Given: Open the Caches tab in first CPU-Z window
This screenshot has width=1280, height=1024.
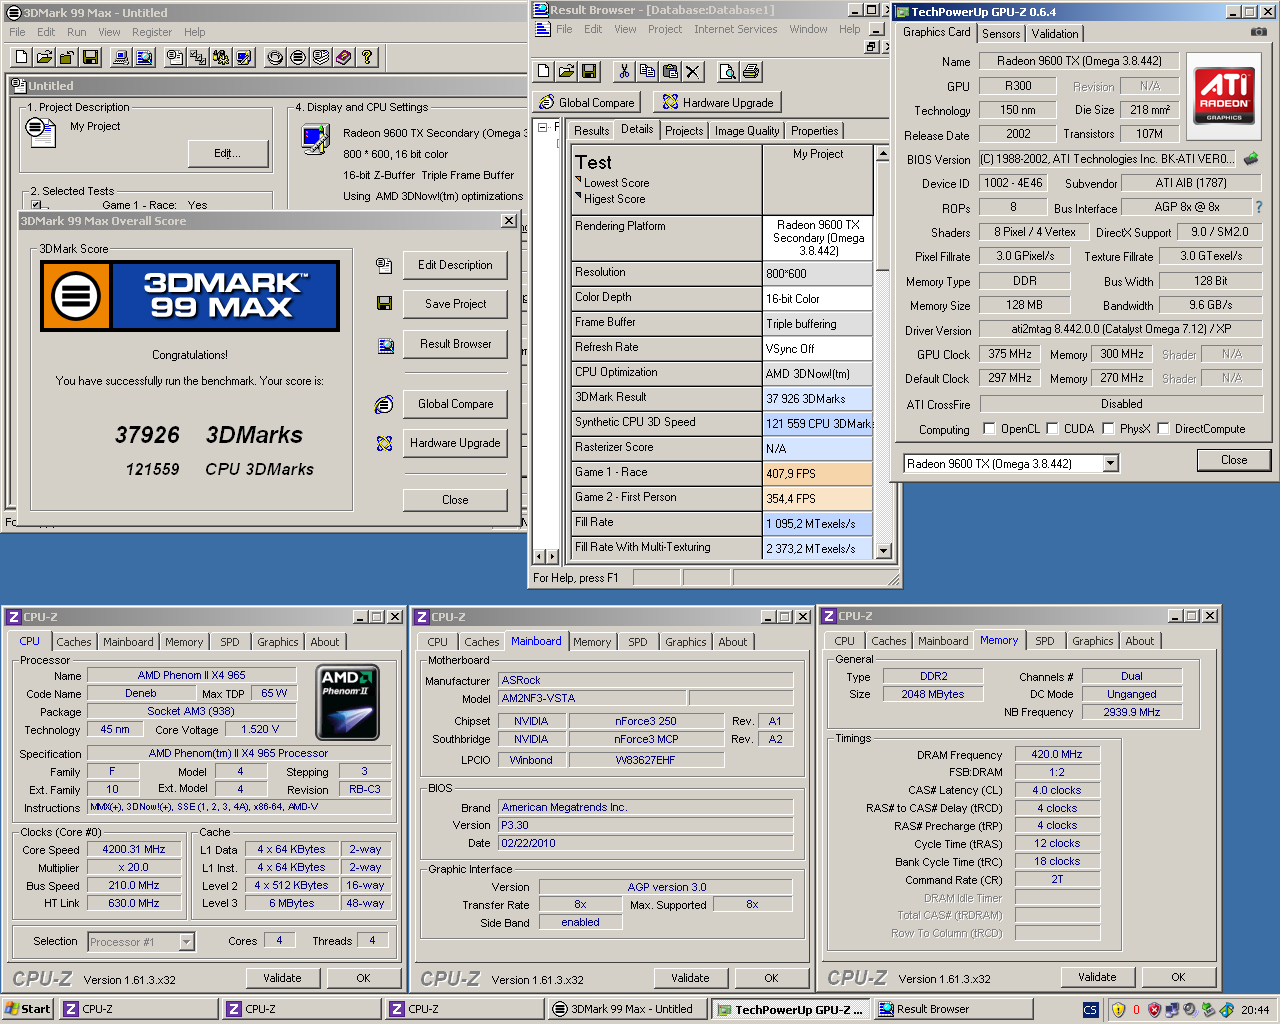Looking at the screenshot, I should click(x=74, y=642).
